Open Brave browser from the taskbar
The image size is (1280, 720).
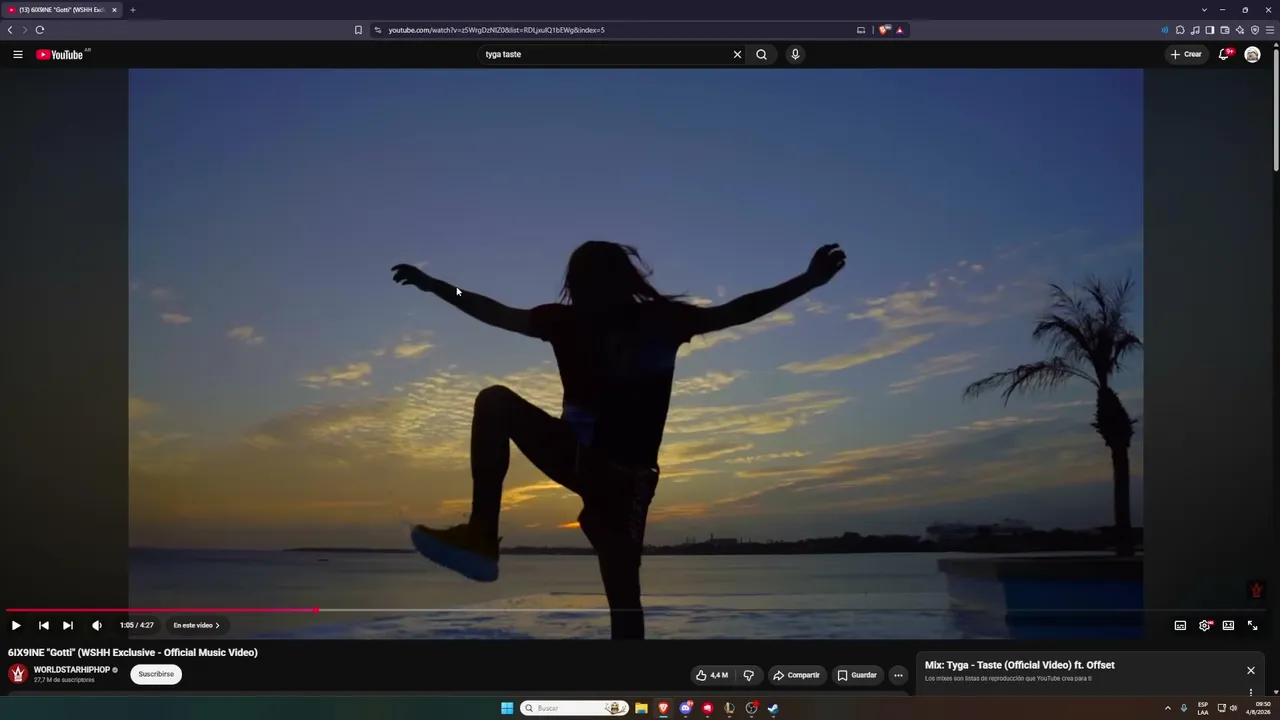(x=663, y=708)
